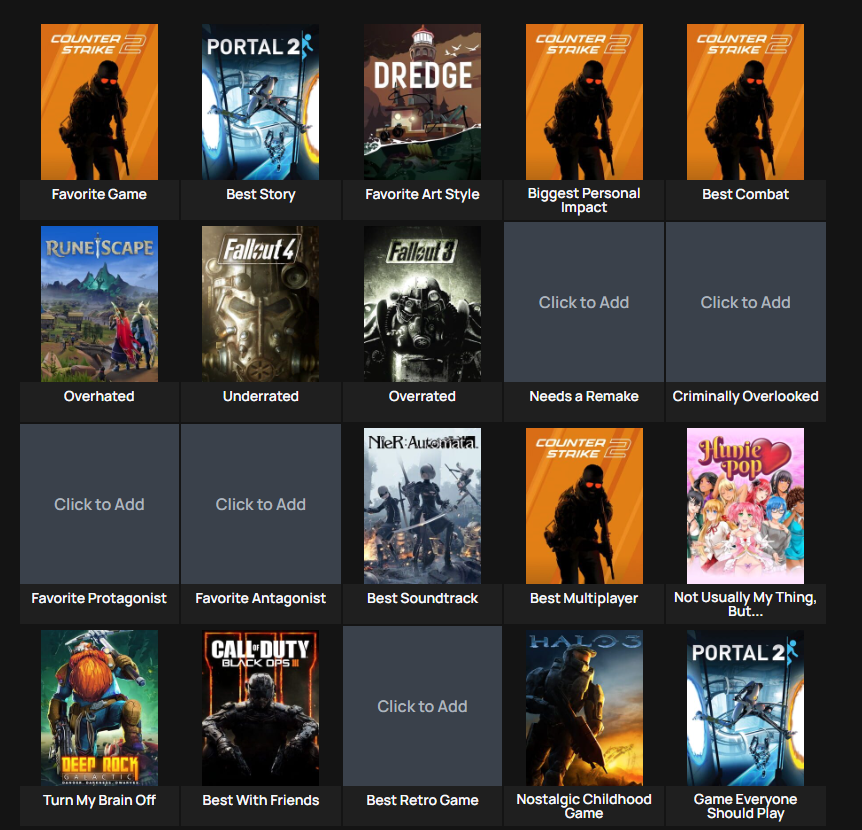Open the HuniePop cover in Not Usually My Thing
The height and width of the screenshot is (830, 862).
tap(745, 506)
